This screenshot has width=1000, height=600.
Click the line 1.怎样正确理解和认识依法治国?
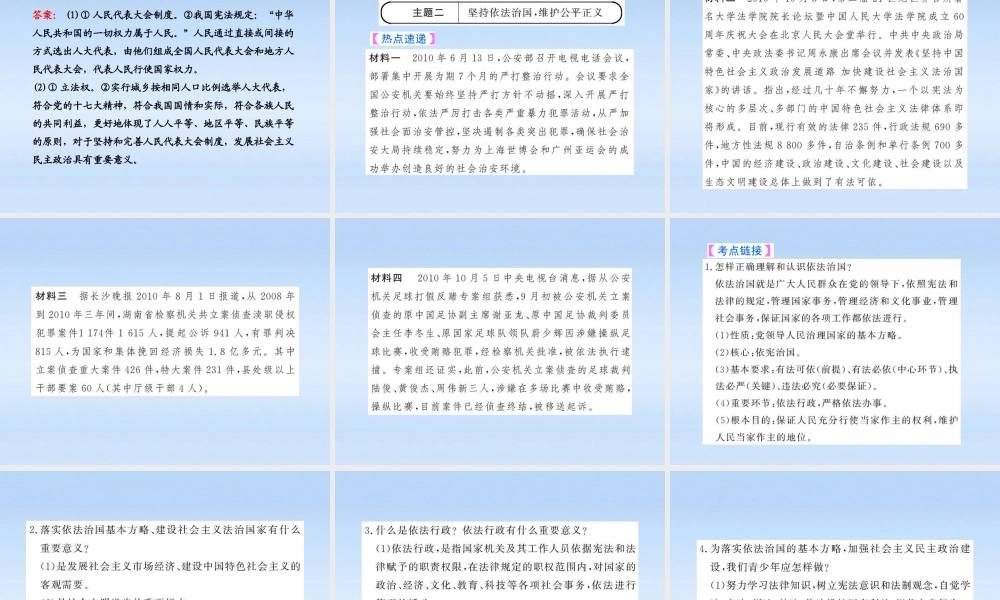[x=779, y=267]
